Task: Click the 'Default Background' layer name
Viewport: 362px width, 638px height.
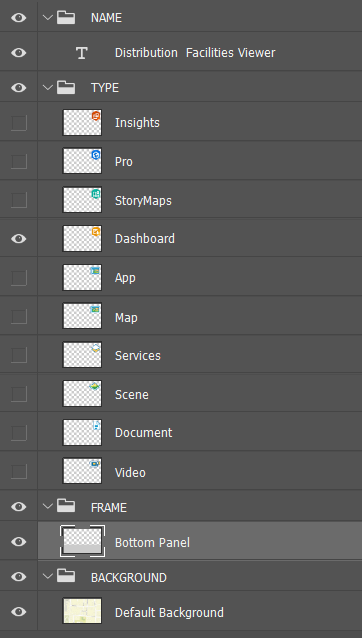Action: click(x=169, y=613)
